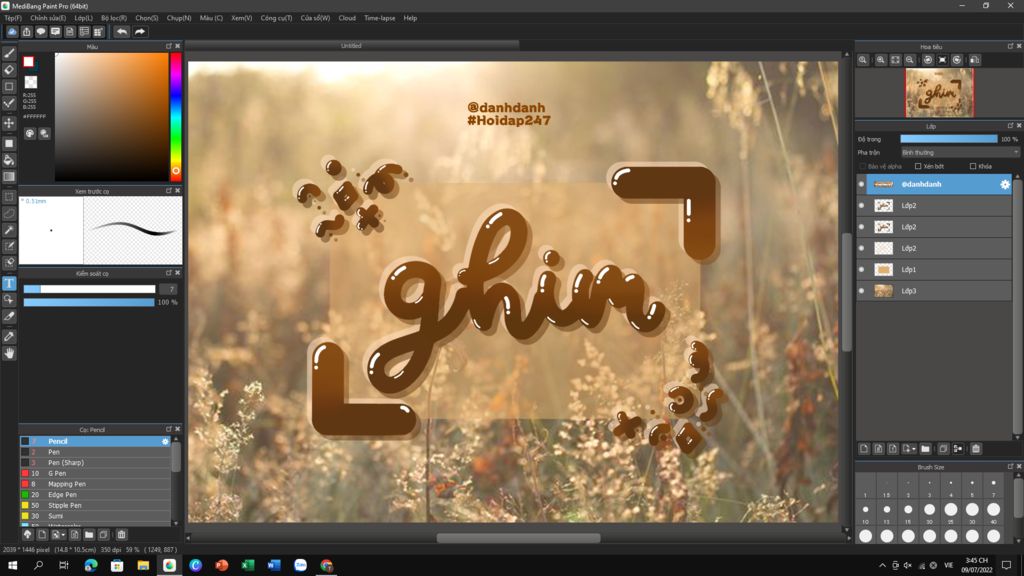Open the Chỉnh sửa(E) menu
This screenshot has height=576, width=1024.
tap(48, 18)
